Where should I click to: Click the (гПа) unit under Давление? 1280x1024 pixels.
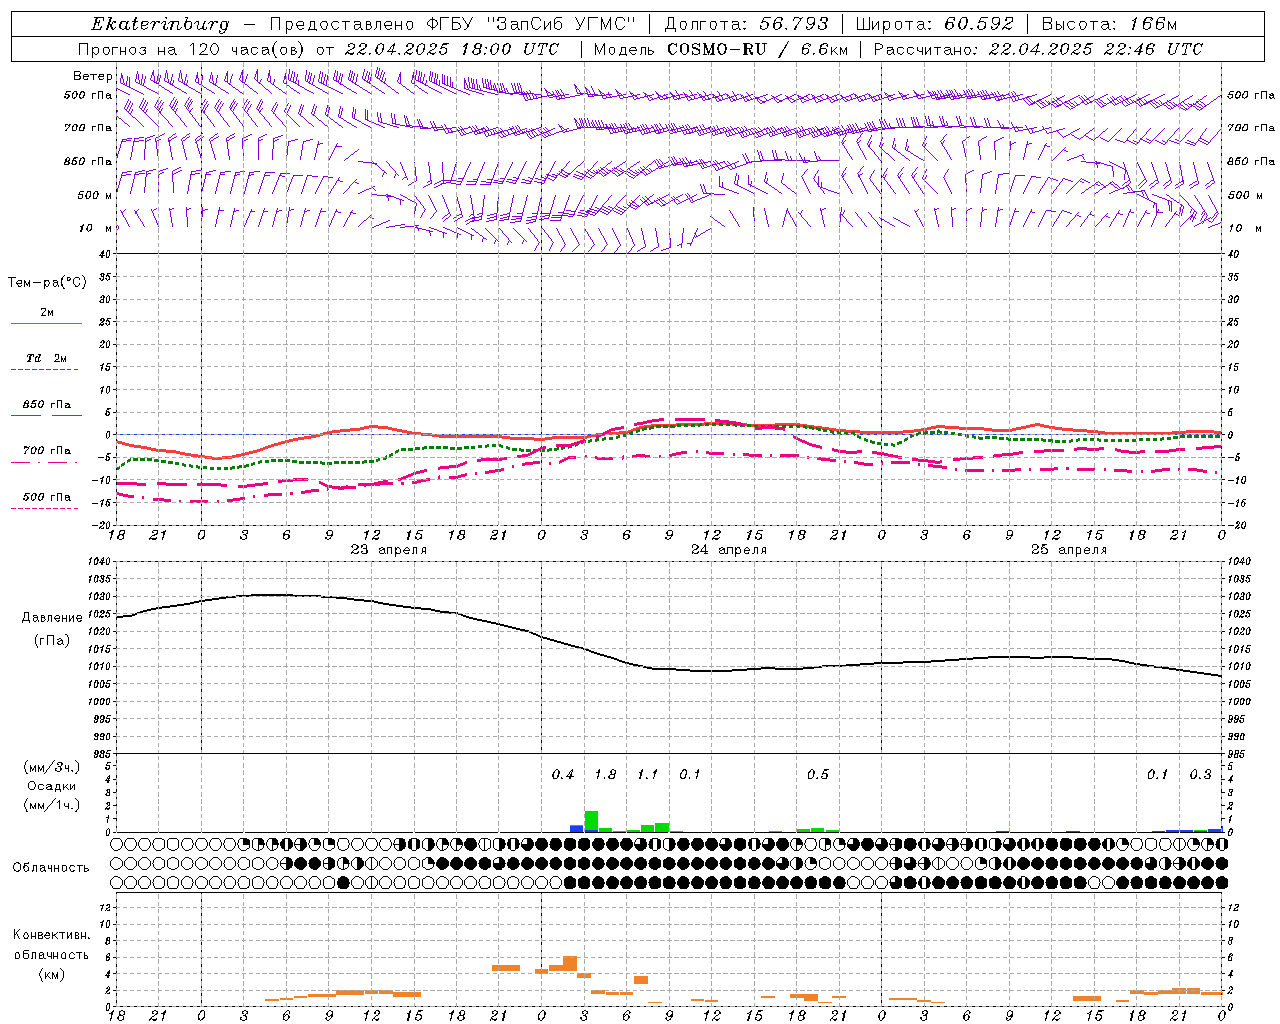[52, 641]
